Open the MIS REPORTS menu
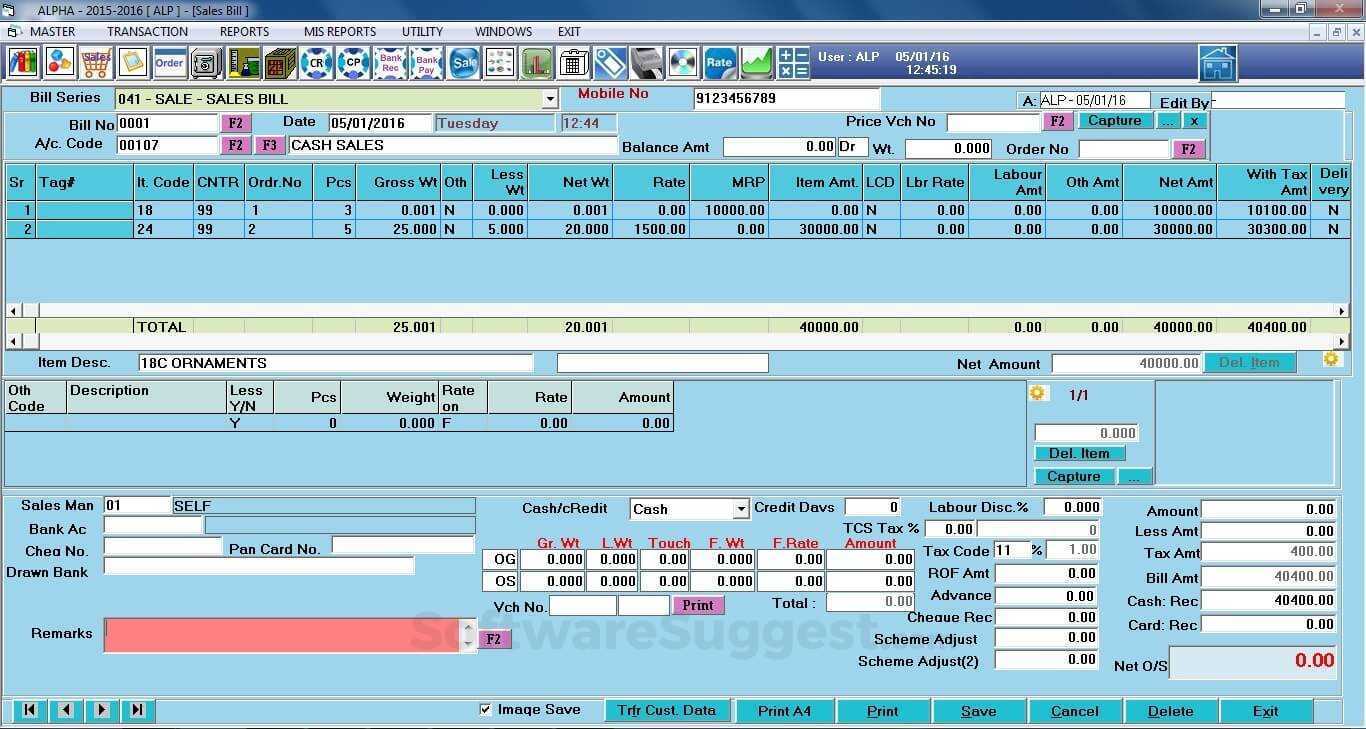The image size is (1366, 729). tap(339, 31)
